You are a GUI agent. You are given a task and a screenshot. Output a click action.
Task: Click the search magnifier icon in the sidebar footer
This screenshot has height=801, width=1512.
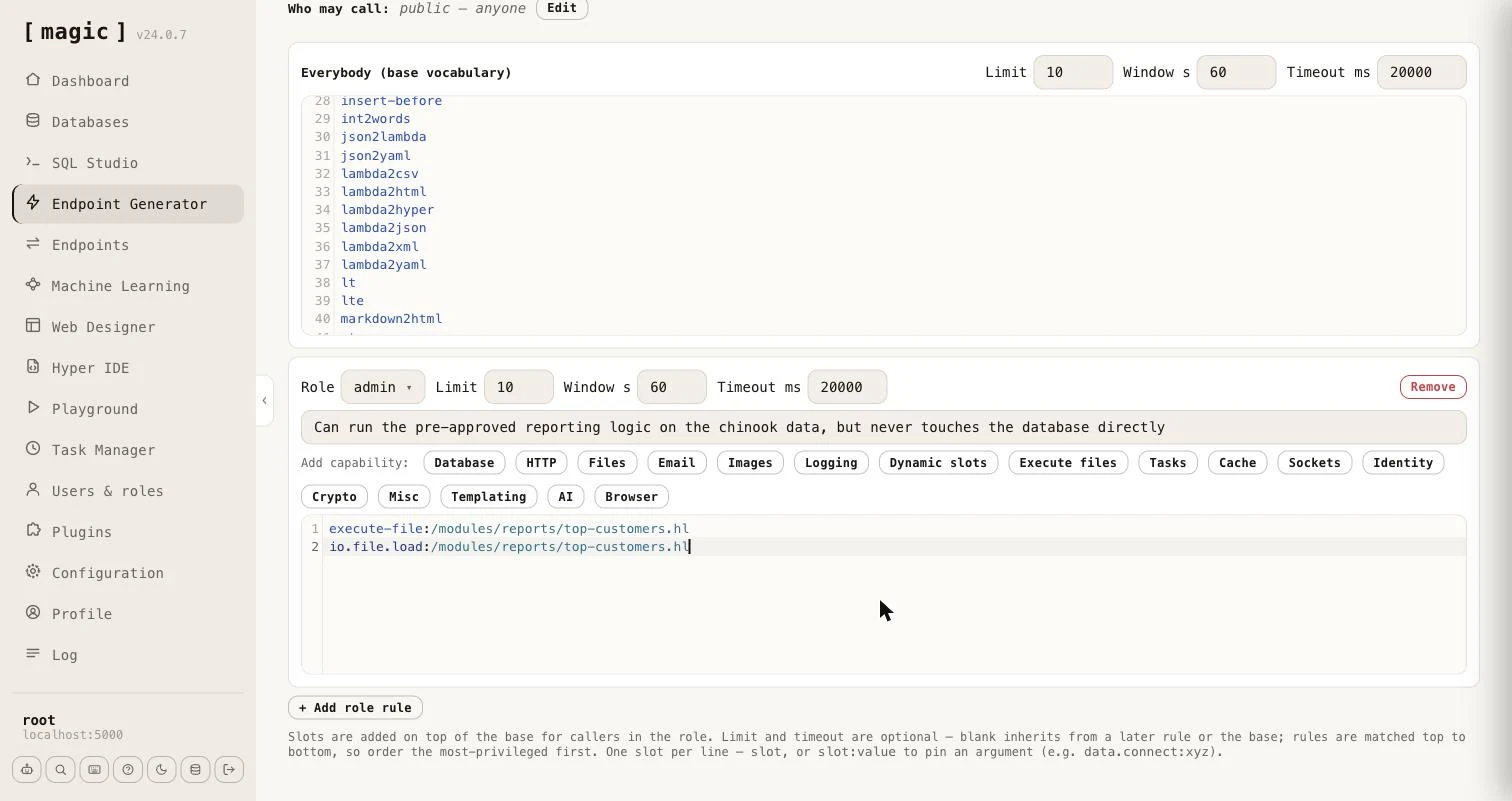tap(60, 770)
